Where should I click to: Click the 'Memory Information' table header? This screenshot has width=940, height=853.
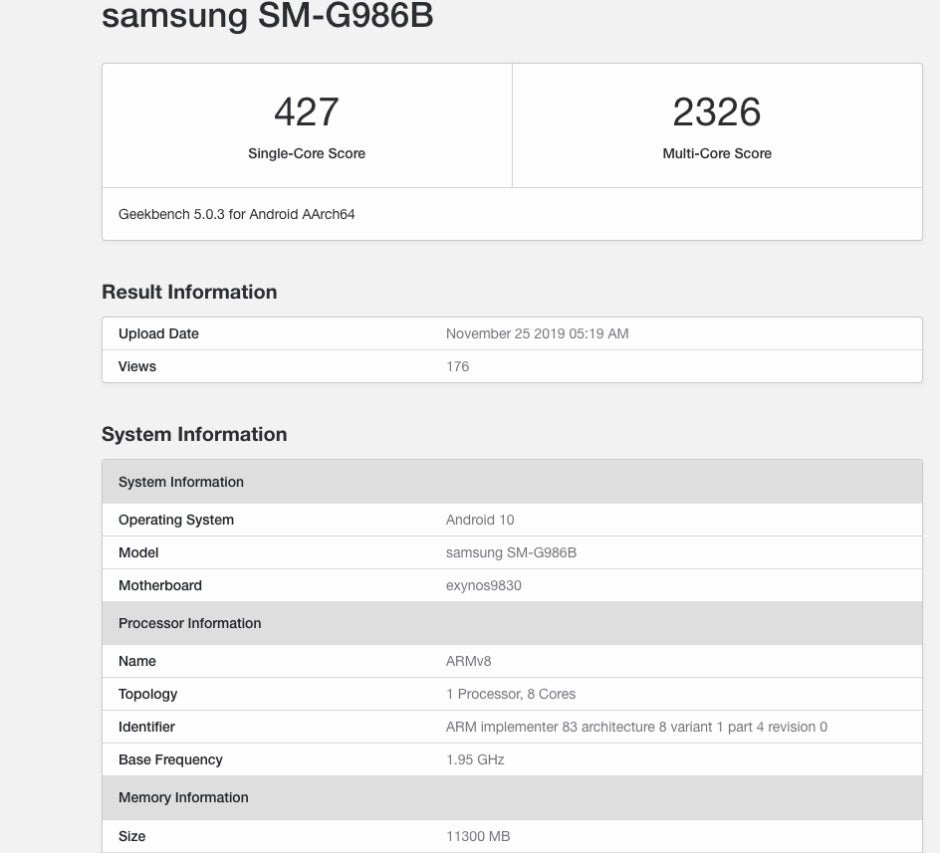512,798
